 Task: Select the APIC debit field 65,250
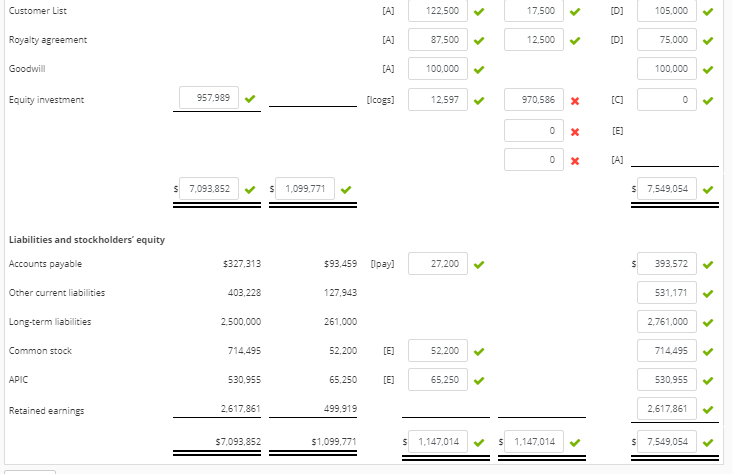pyautogui.click(x=438, y=380)
